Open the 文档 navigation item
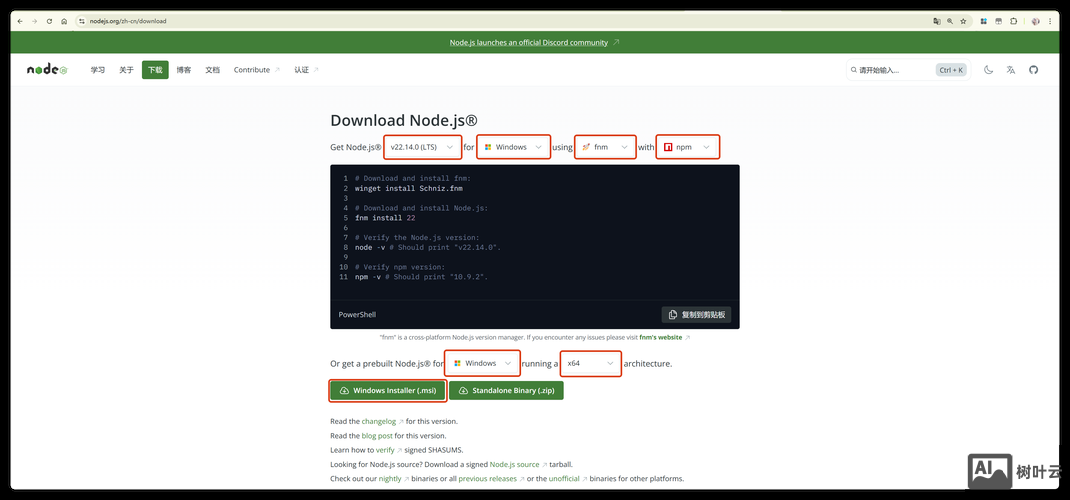This screenshot has height=500, width=1070. 213,70
